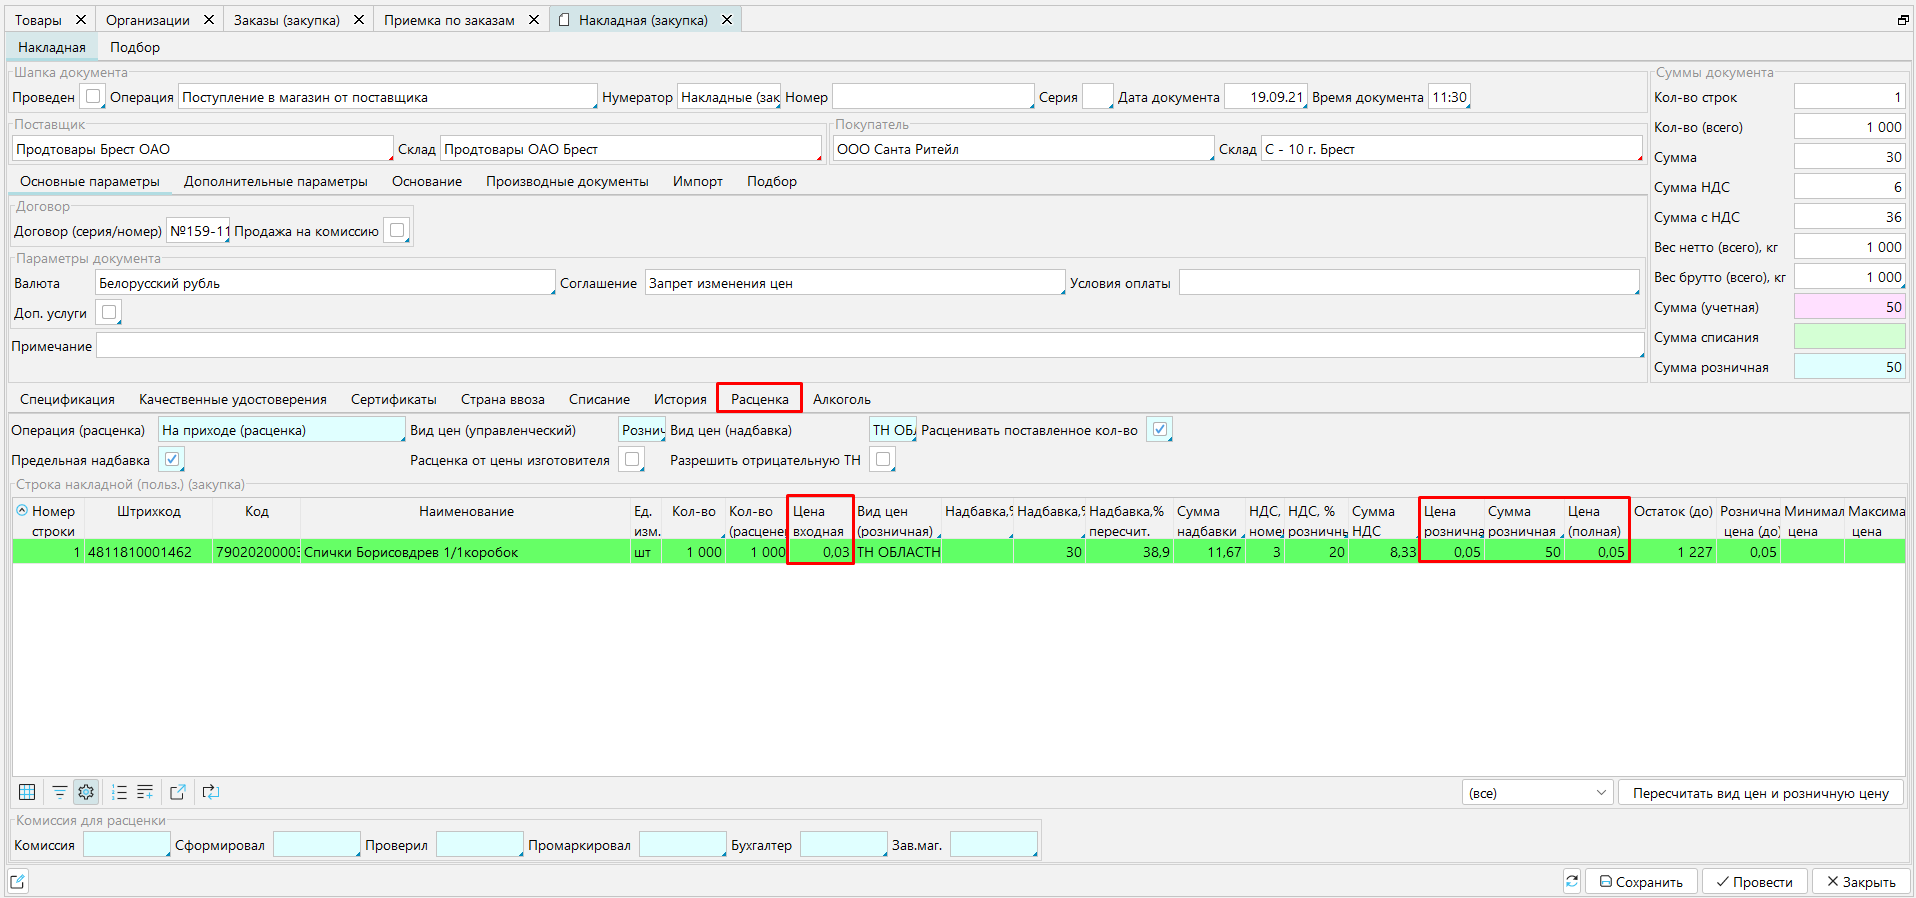This screenshot has height=898, width=1916.
Task: Click the table grid view icon
Action: (x=27, y=792)
